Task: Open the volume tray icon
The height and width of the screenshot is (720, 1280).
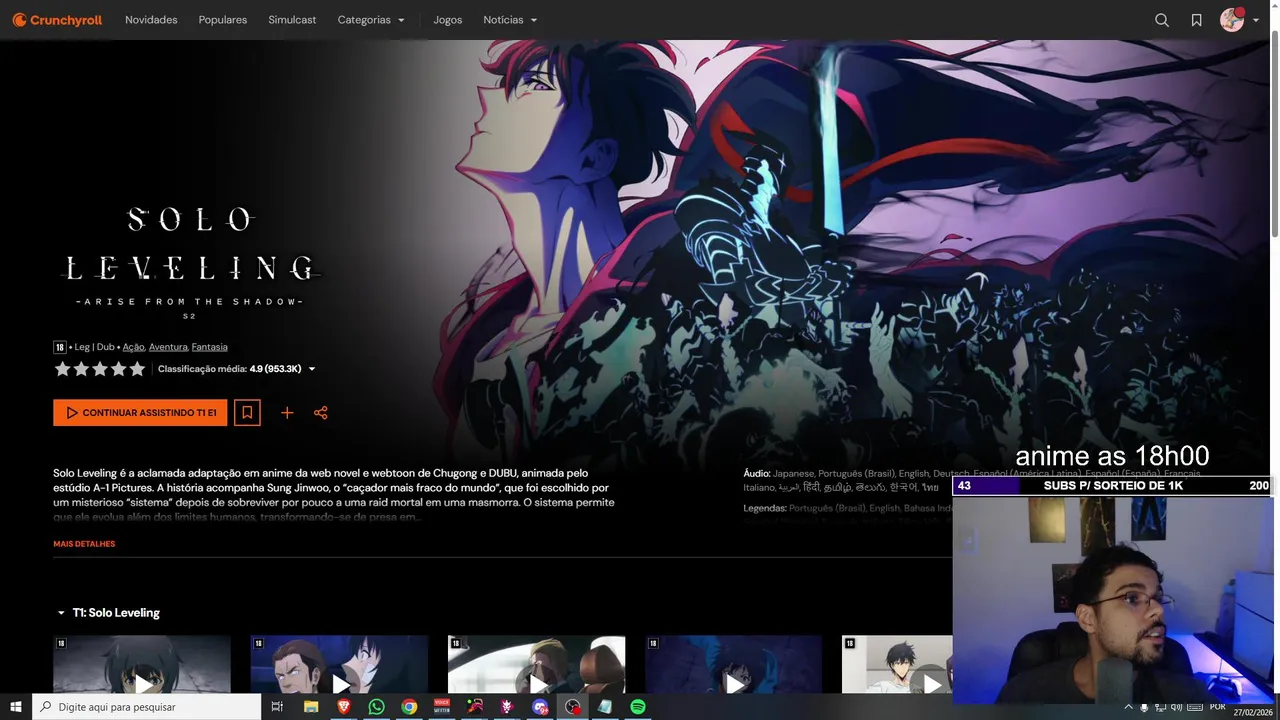Action: [x=1176, y=707]
